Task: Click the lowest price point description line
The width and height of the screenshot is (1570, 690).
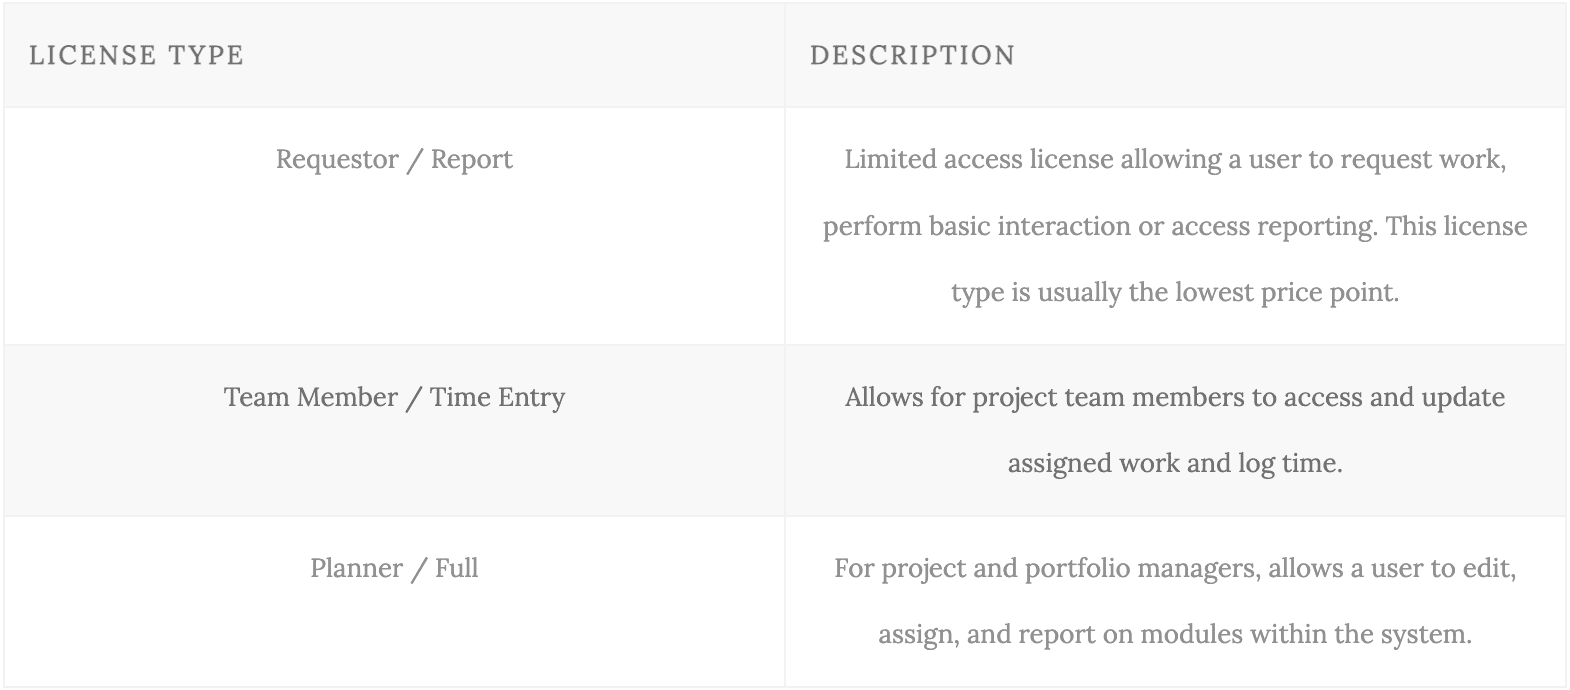Action: point(1175,293)
